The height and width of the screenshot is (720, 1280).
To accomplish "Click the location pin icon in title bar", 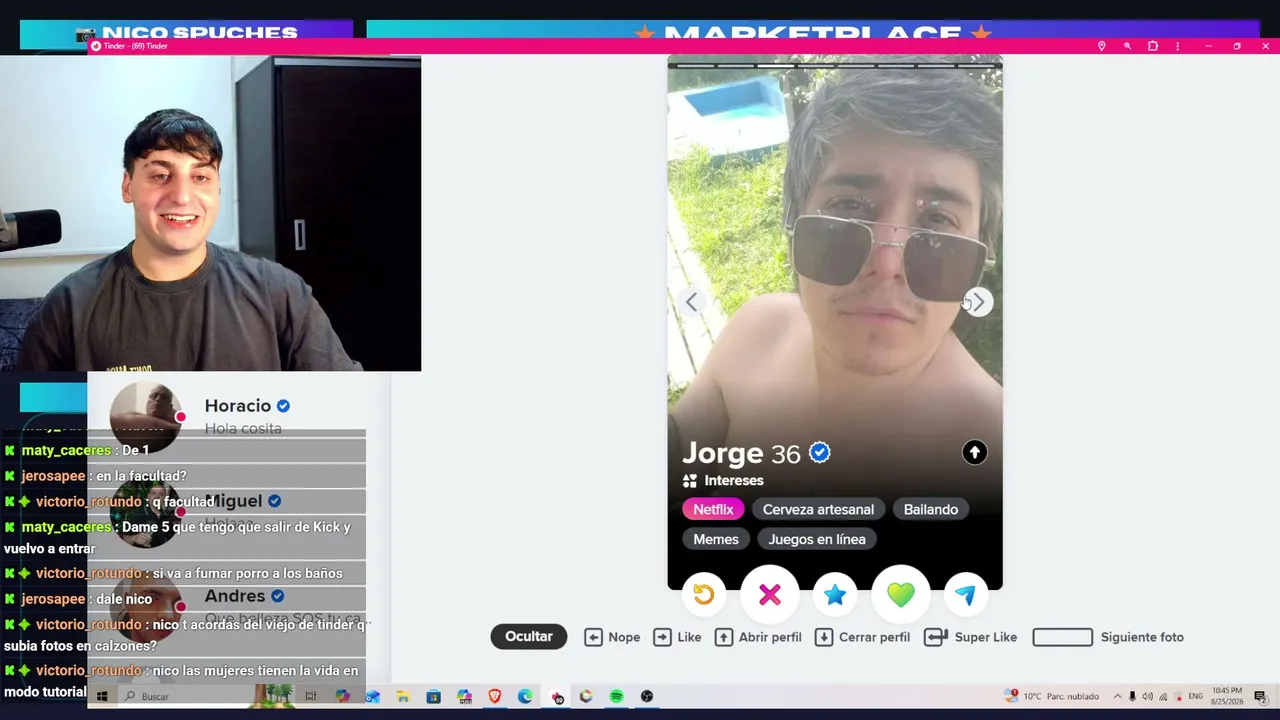I will pos(1101,46).
